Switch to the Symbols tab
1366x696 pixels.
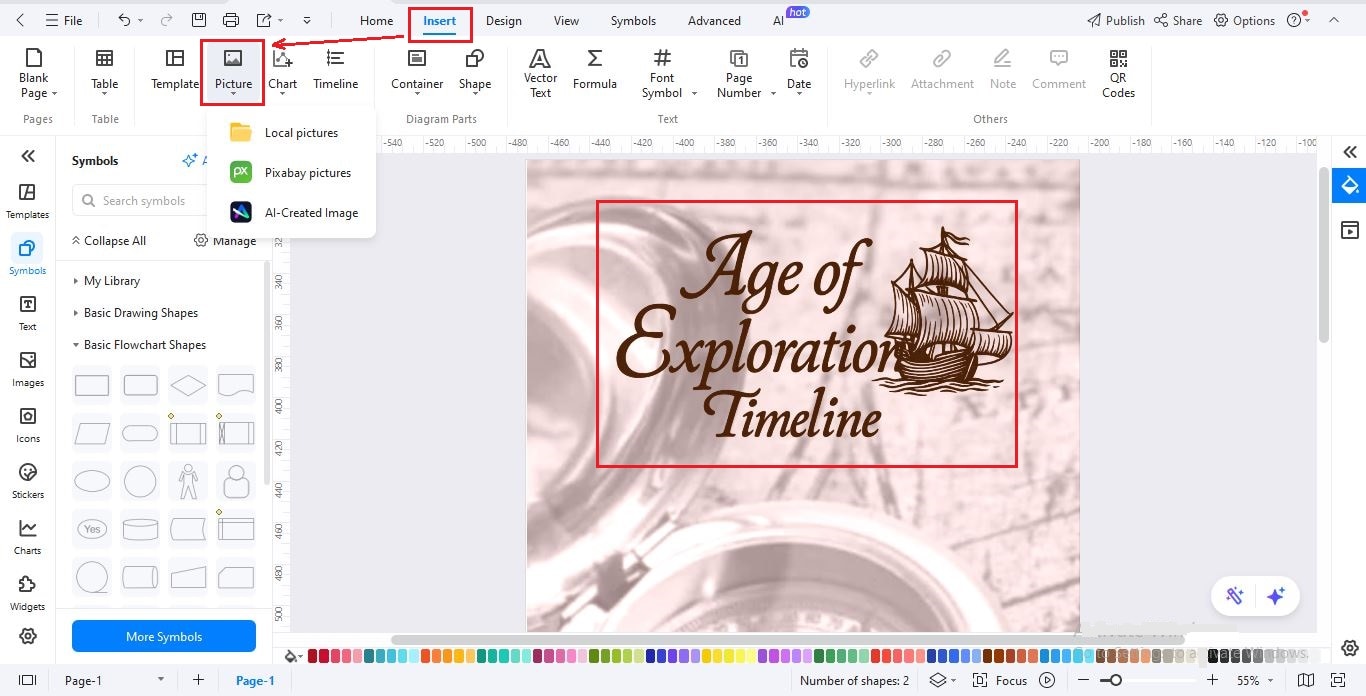pyautogui.click(x=633, y=20)
